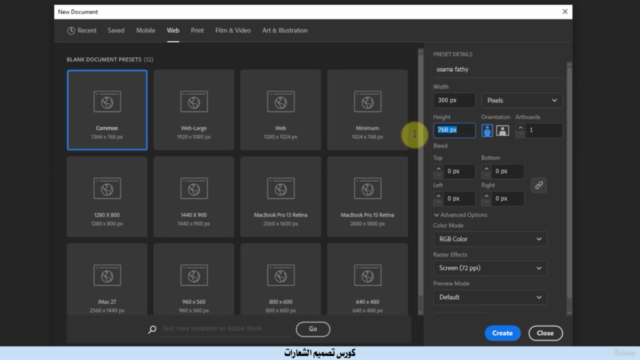This screenshot has height=360, width=640.
Task: Increase the Left bleed value
Action: (x=438, y=196)
